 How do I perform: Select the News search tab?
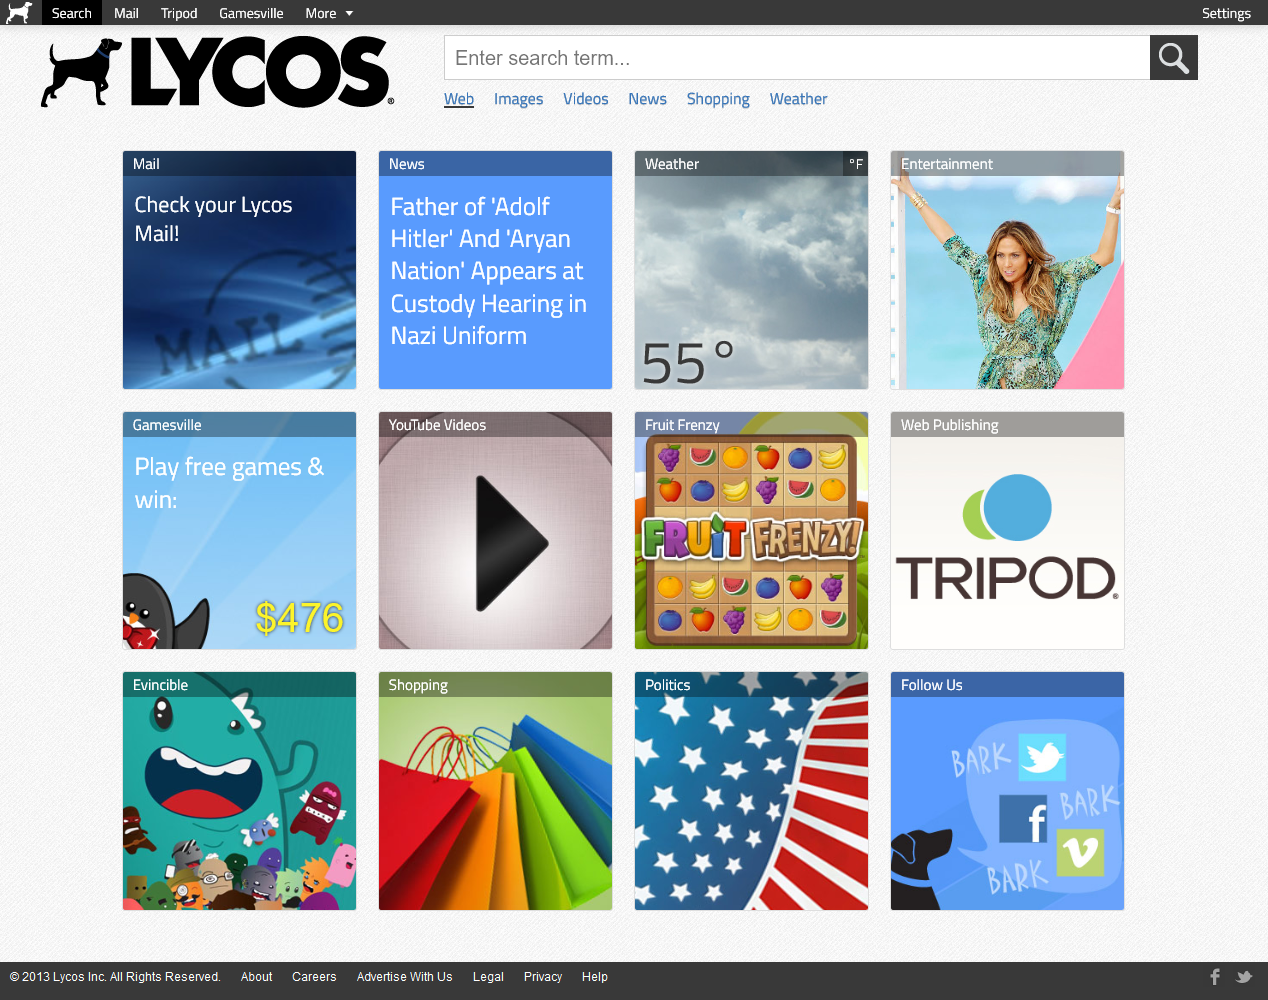coord(647,99)
